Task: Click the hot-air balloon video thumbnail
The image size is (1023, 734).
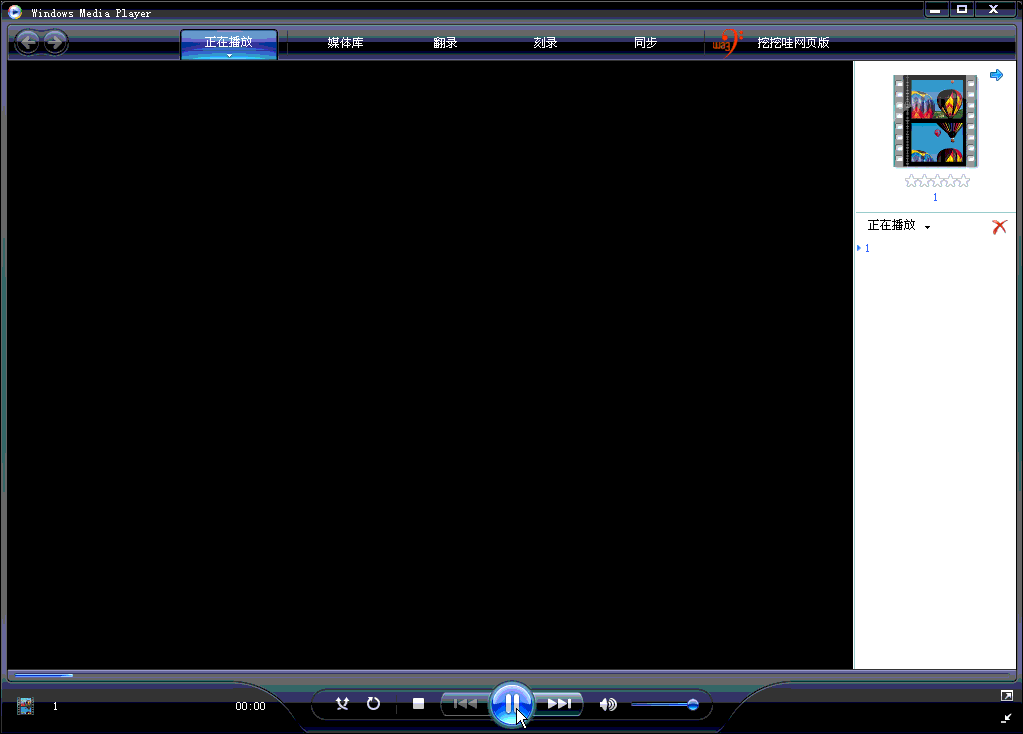Action: click(936, 121)
